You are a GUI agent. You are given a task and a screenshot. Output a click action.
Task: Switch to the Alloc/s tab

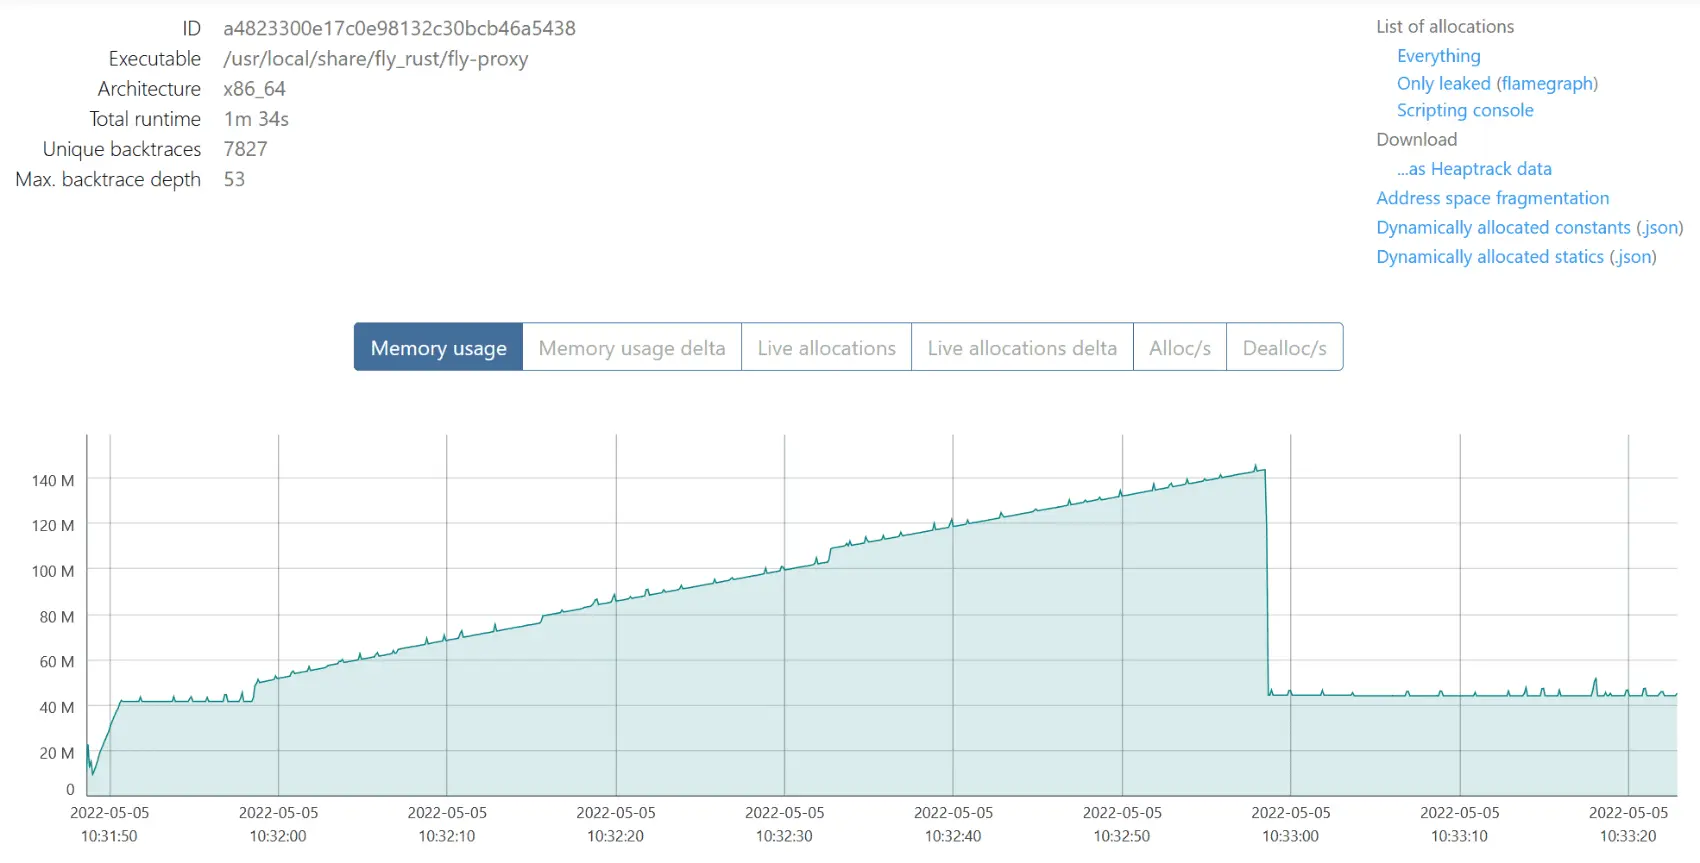(x=1179, y=347)
